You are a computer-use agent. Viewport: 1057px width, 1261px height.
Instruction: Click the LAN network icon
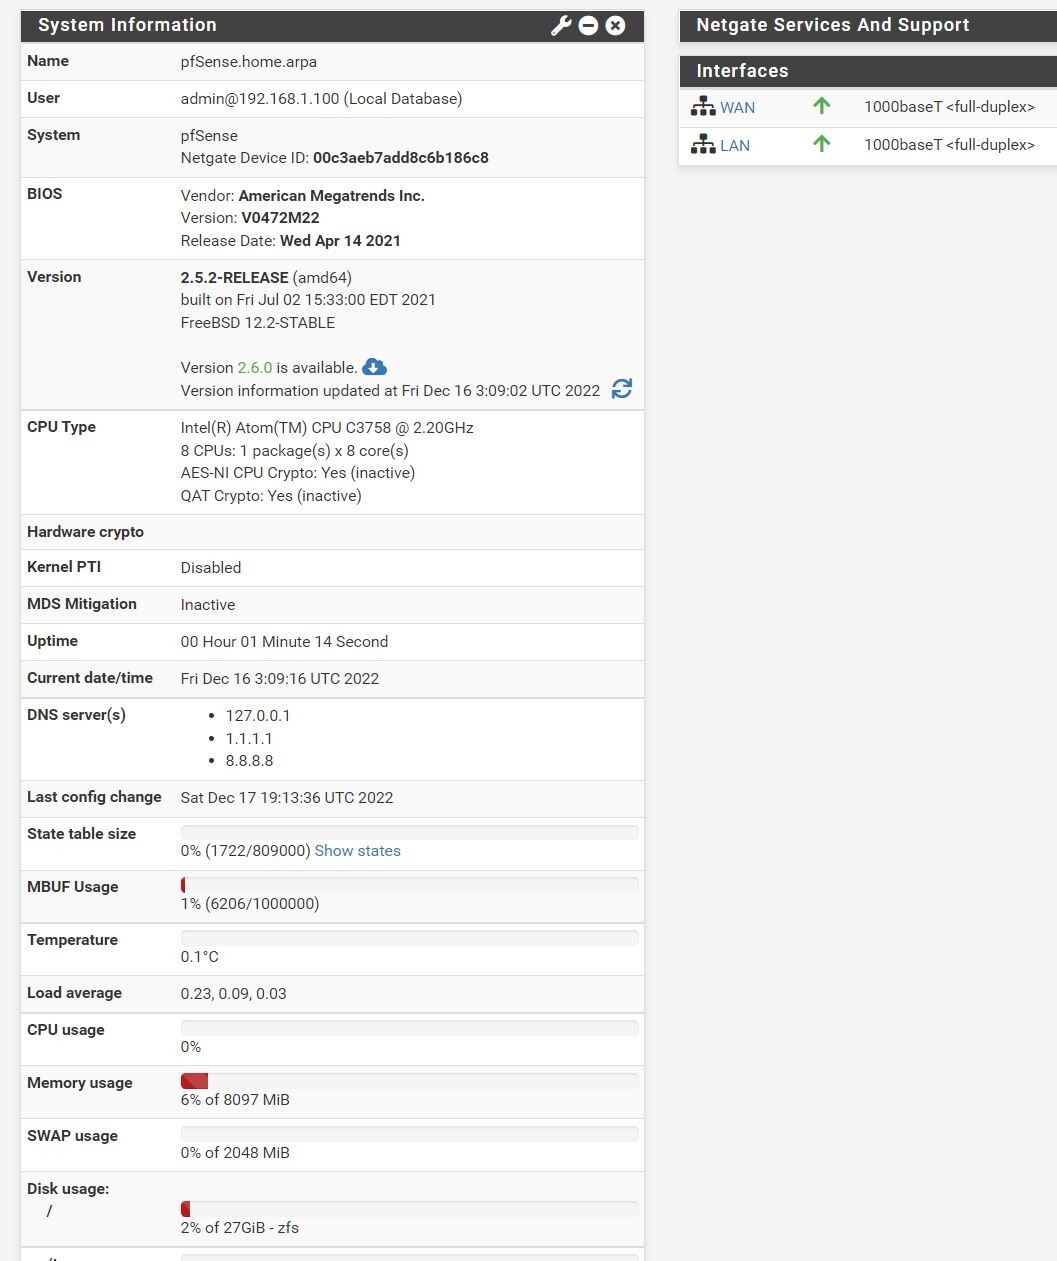coord(703,145)
